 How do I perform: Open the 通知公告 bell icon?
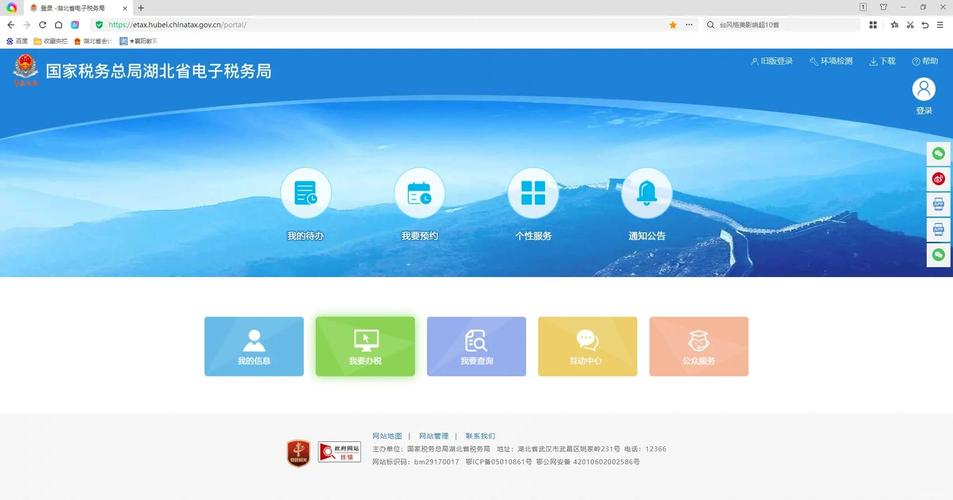click(647, 193)
